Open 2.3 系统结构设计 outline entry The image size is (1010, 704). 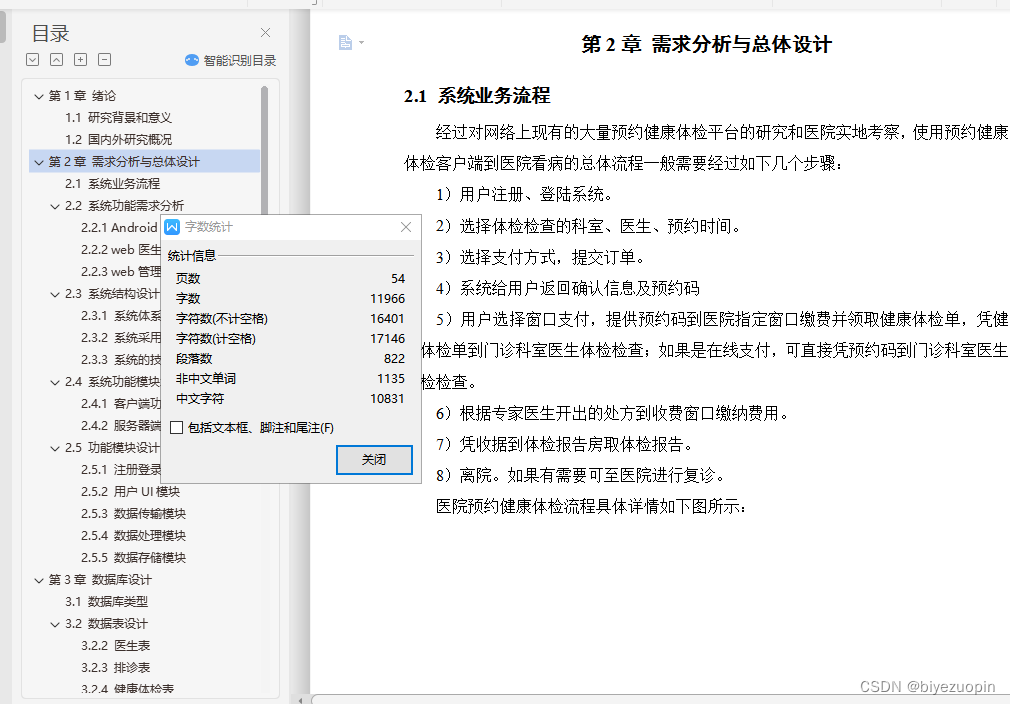[112, 294]
